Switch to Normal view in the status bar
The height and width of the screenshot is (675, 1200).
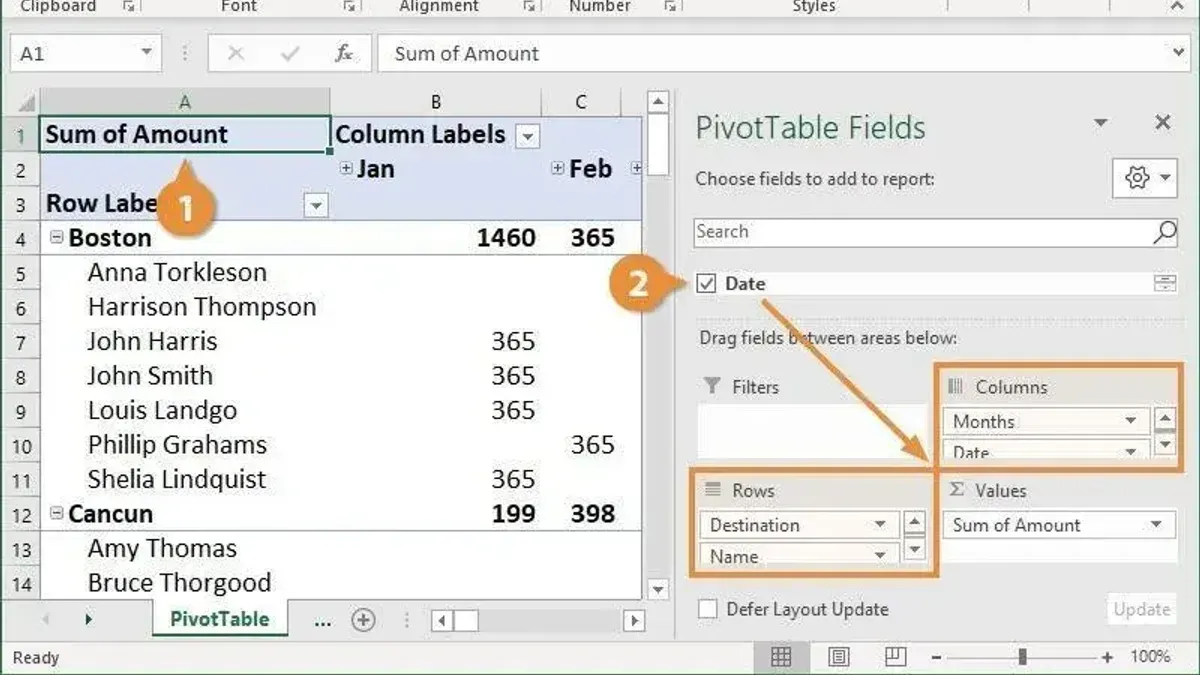(x=781, y=657)
